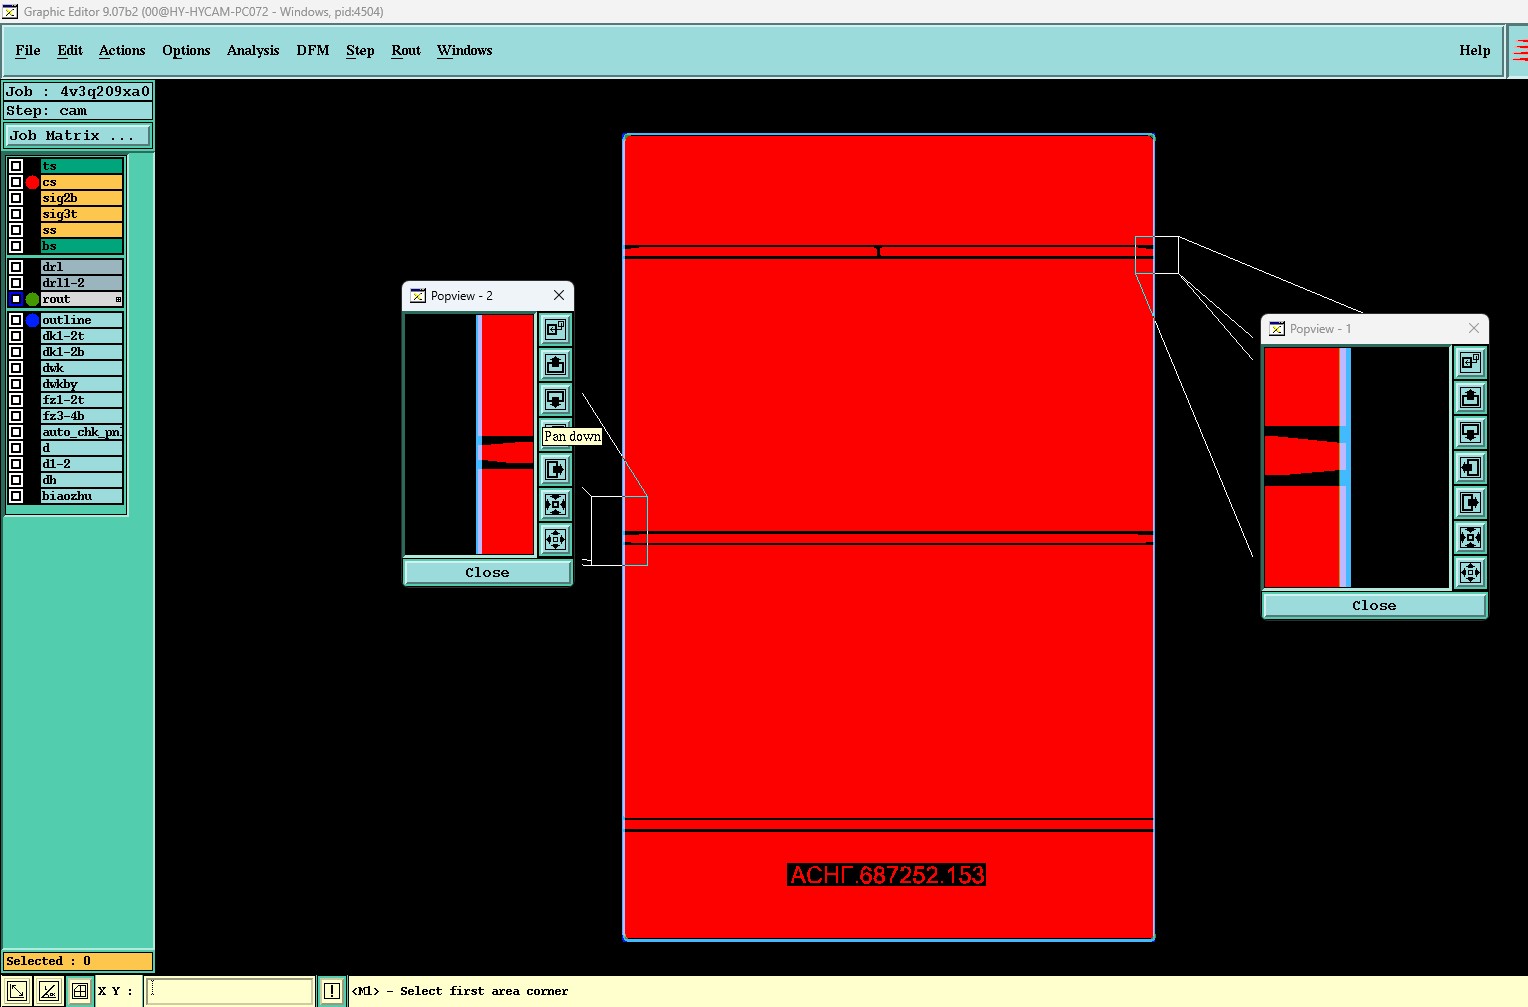Click the red color dot on the cs layer
Screen dimensions: 1528x1007
tap(32, 182)
